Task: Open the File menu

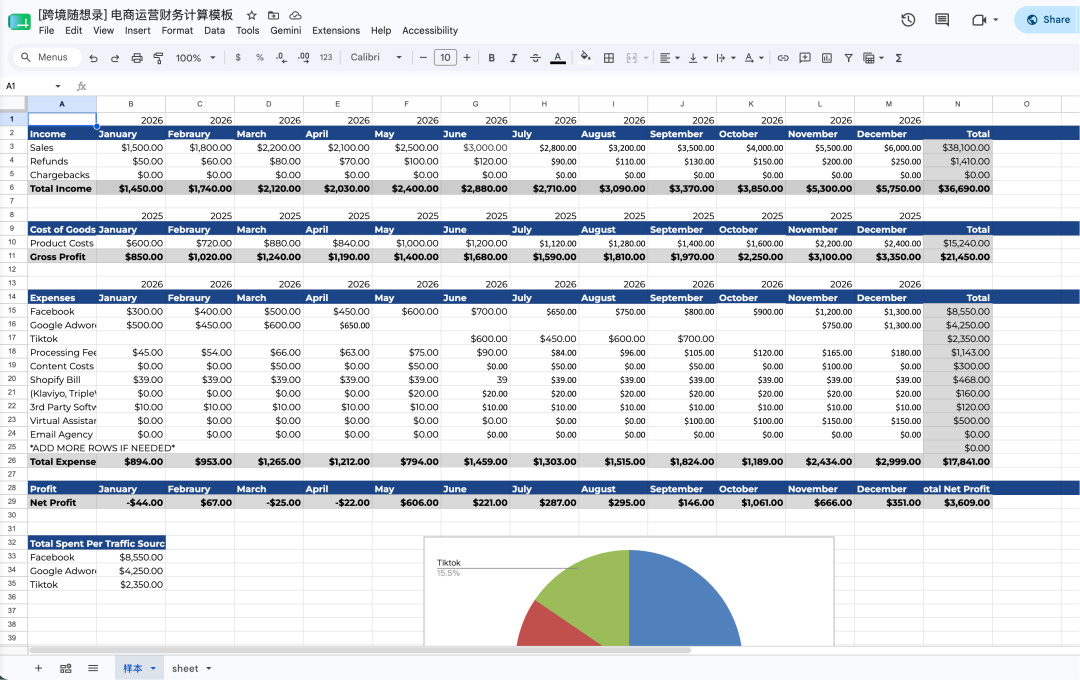Action: point(47,30)
